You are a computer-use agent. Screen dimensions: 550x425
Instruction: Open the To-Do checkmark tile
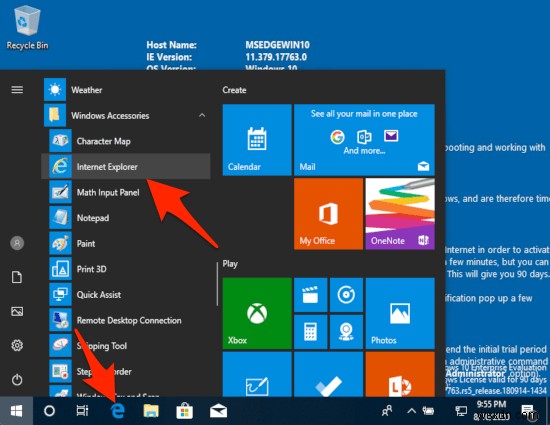point(328,374)
